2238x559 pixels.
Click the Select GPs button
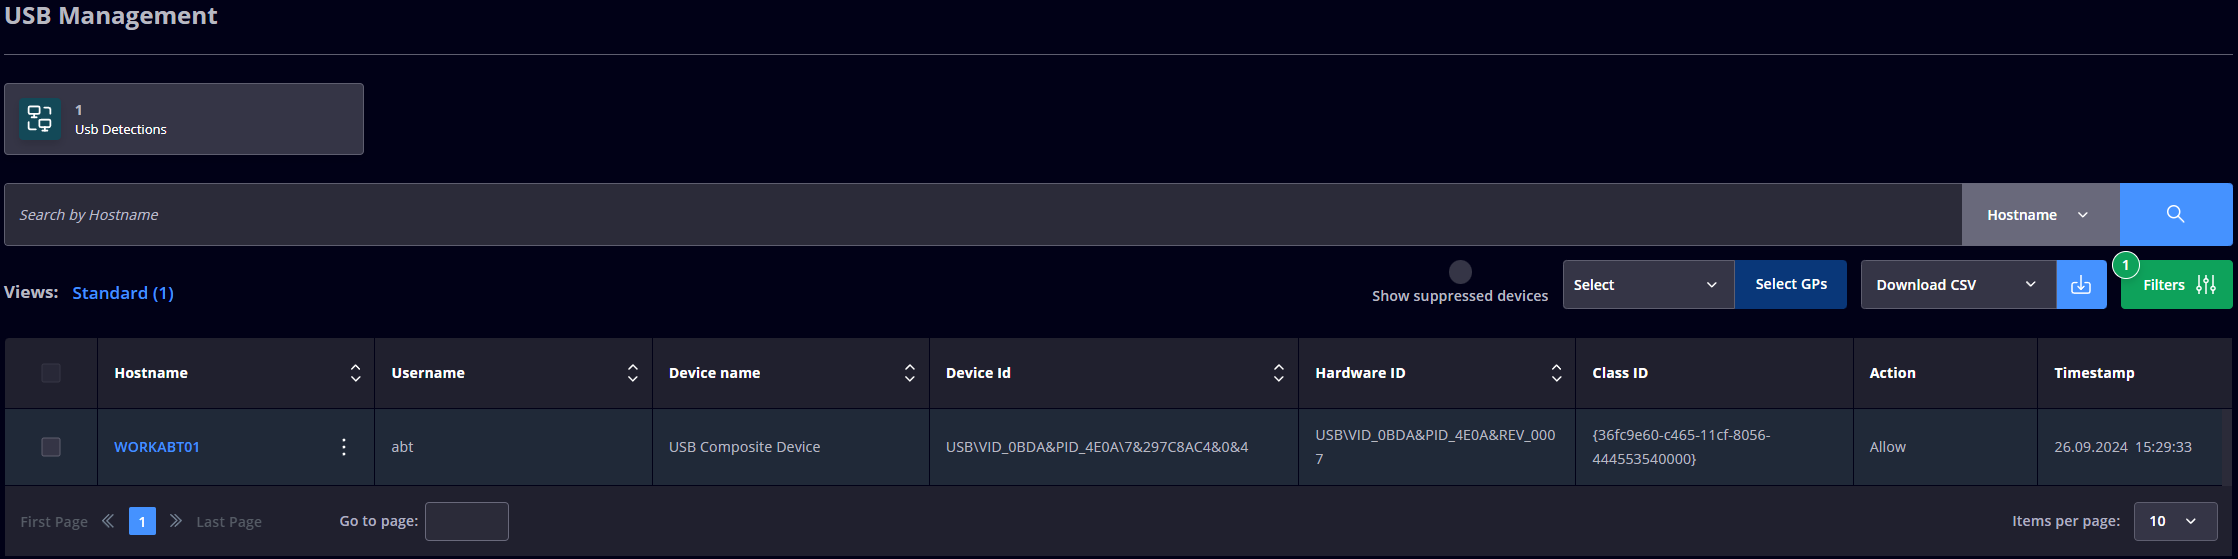click(x=1791, y=285)
